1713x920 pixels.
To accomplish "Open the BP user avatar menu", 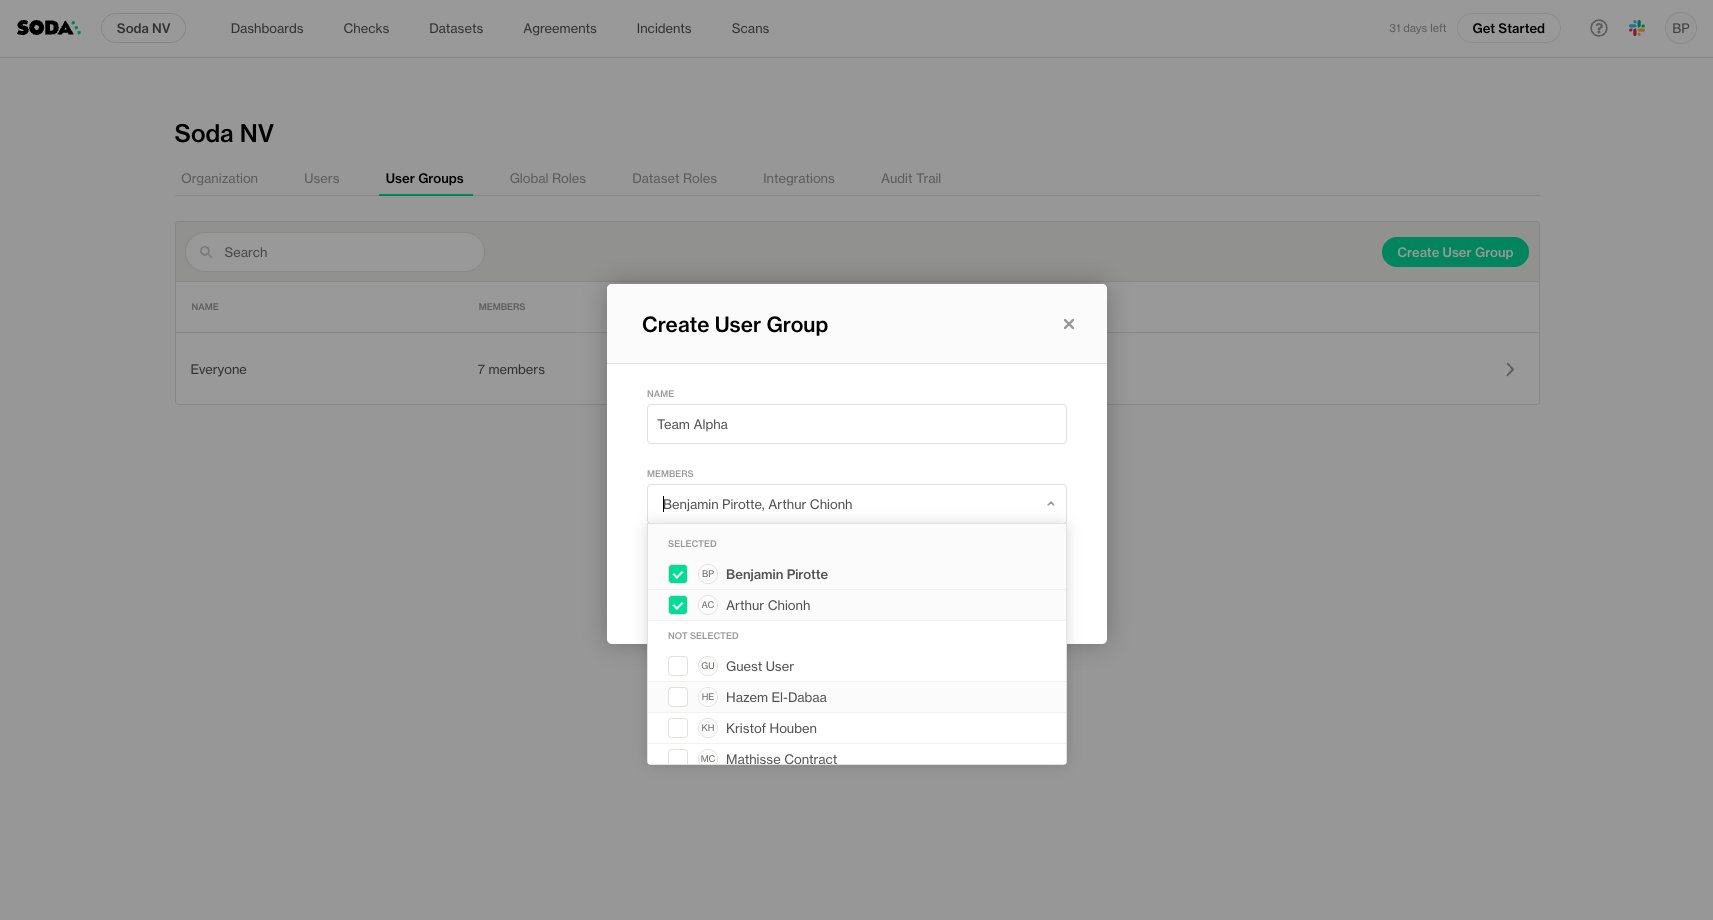I will pyautogui.click(x=1680, y=28).
